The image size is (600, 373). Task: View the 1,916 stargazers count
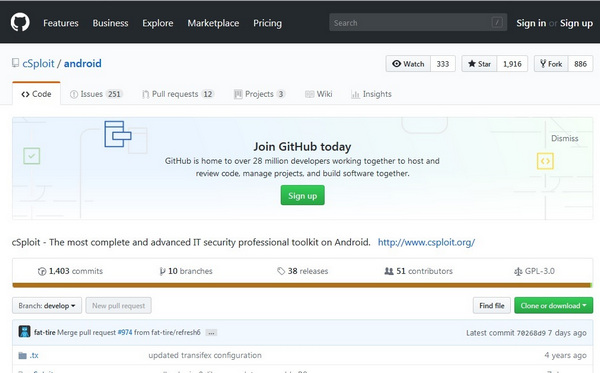coord(512,64)
